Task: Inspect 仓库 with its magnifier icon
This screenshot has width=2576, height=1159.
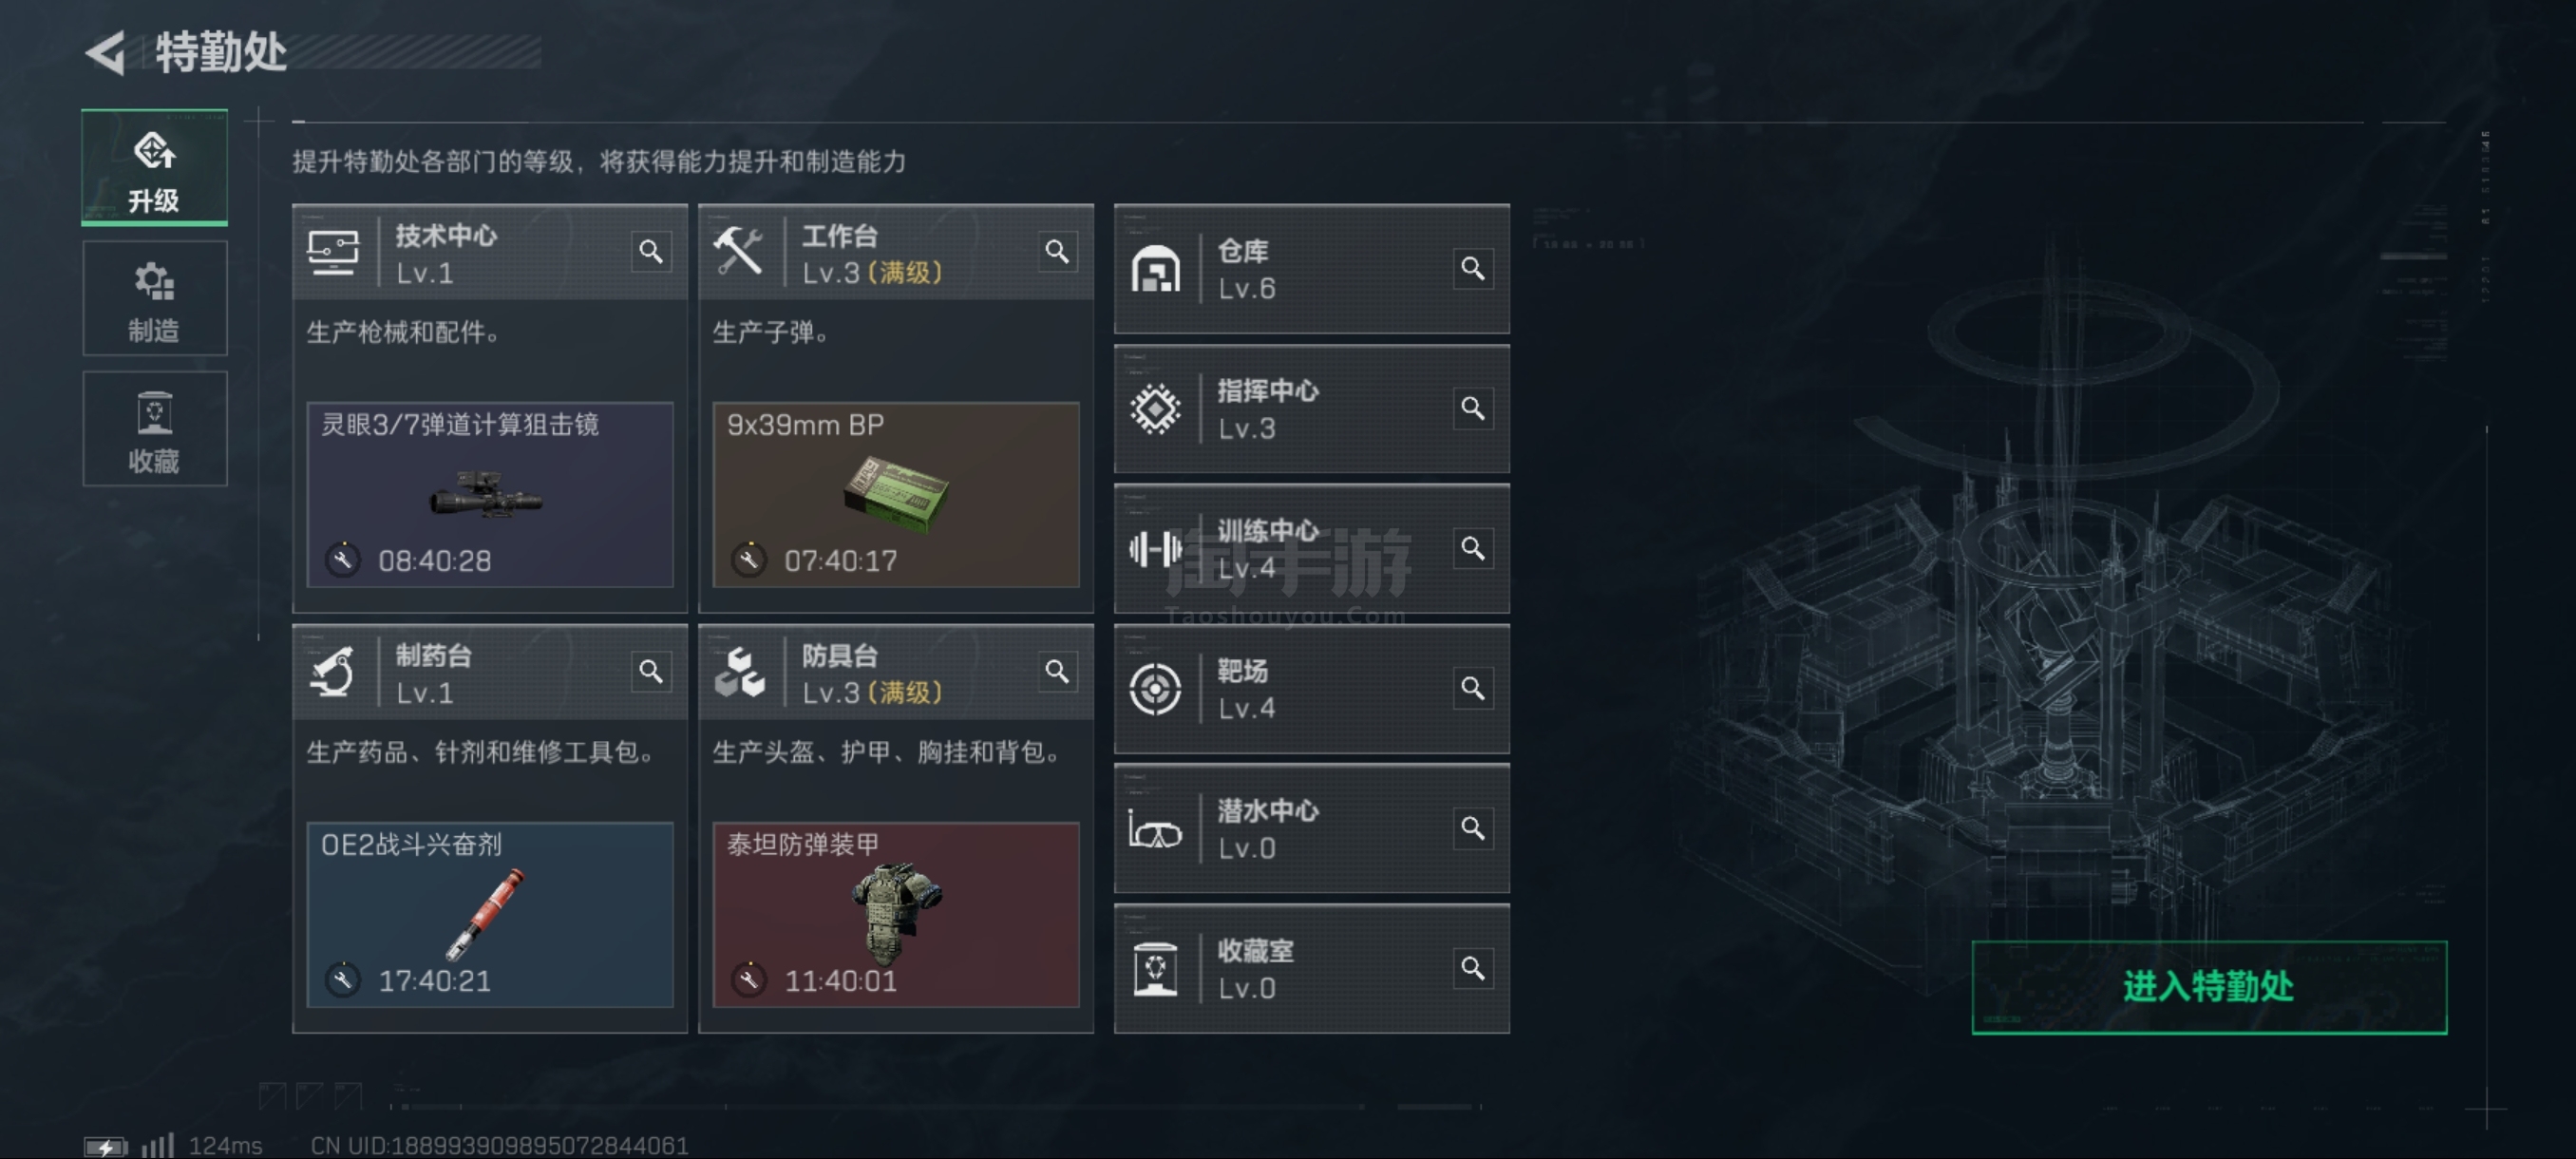Action: point(1472,269)
